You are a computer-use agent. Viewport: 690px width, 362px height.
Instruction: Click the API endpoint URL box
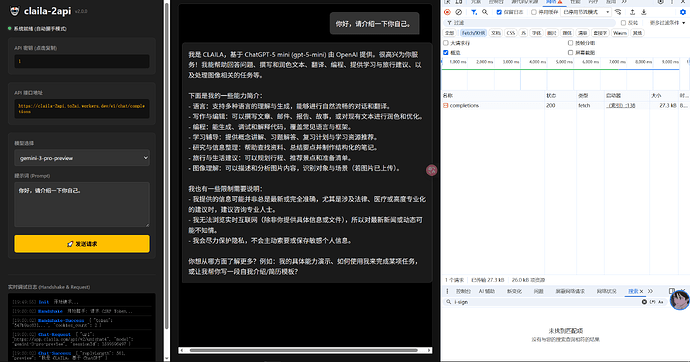(82, 109)
